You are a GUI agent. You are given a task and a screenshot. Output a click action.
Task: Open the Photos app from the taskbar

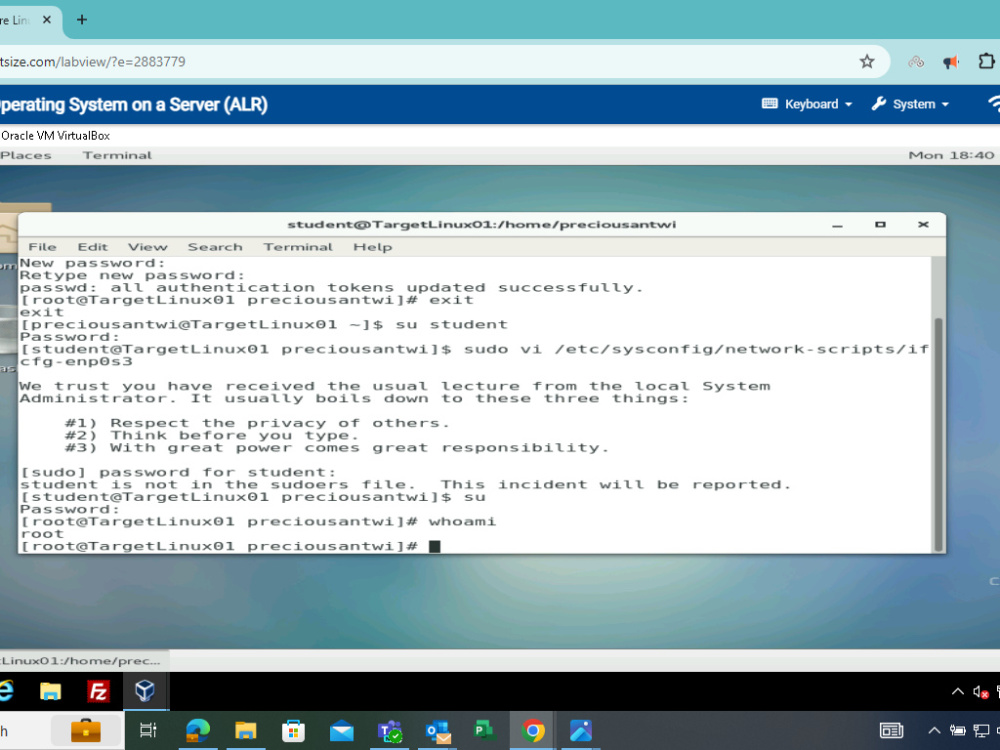click(581, 730)
